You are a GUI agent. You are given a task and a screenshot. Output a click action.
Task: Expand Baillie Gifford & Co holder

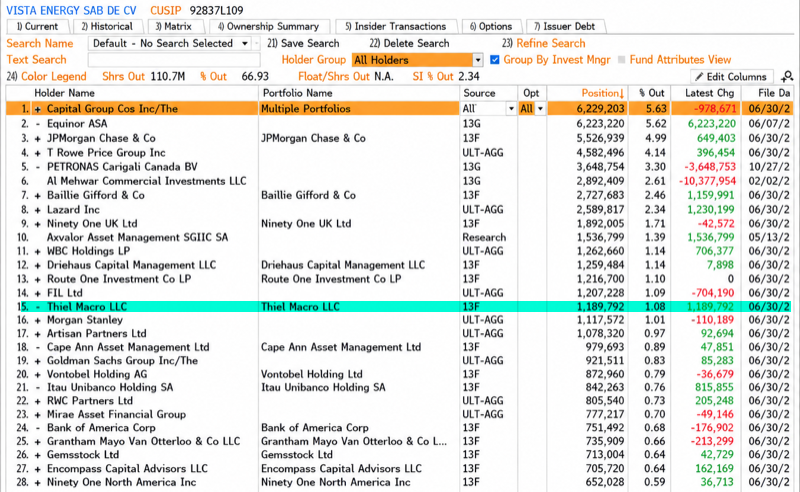(38, 195)
